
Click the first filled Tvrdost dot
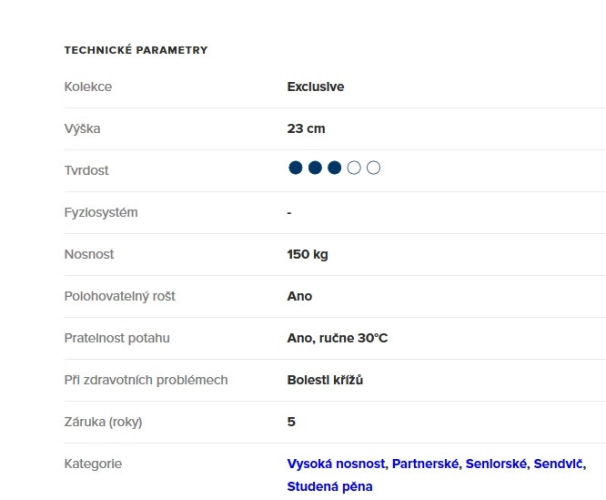tap(295, 168)
